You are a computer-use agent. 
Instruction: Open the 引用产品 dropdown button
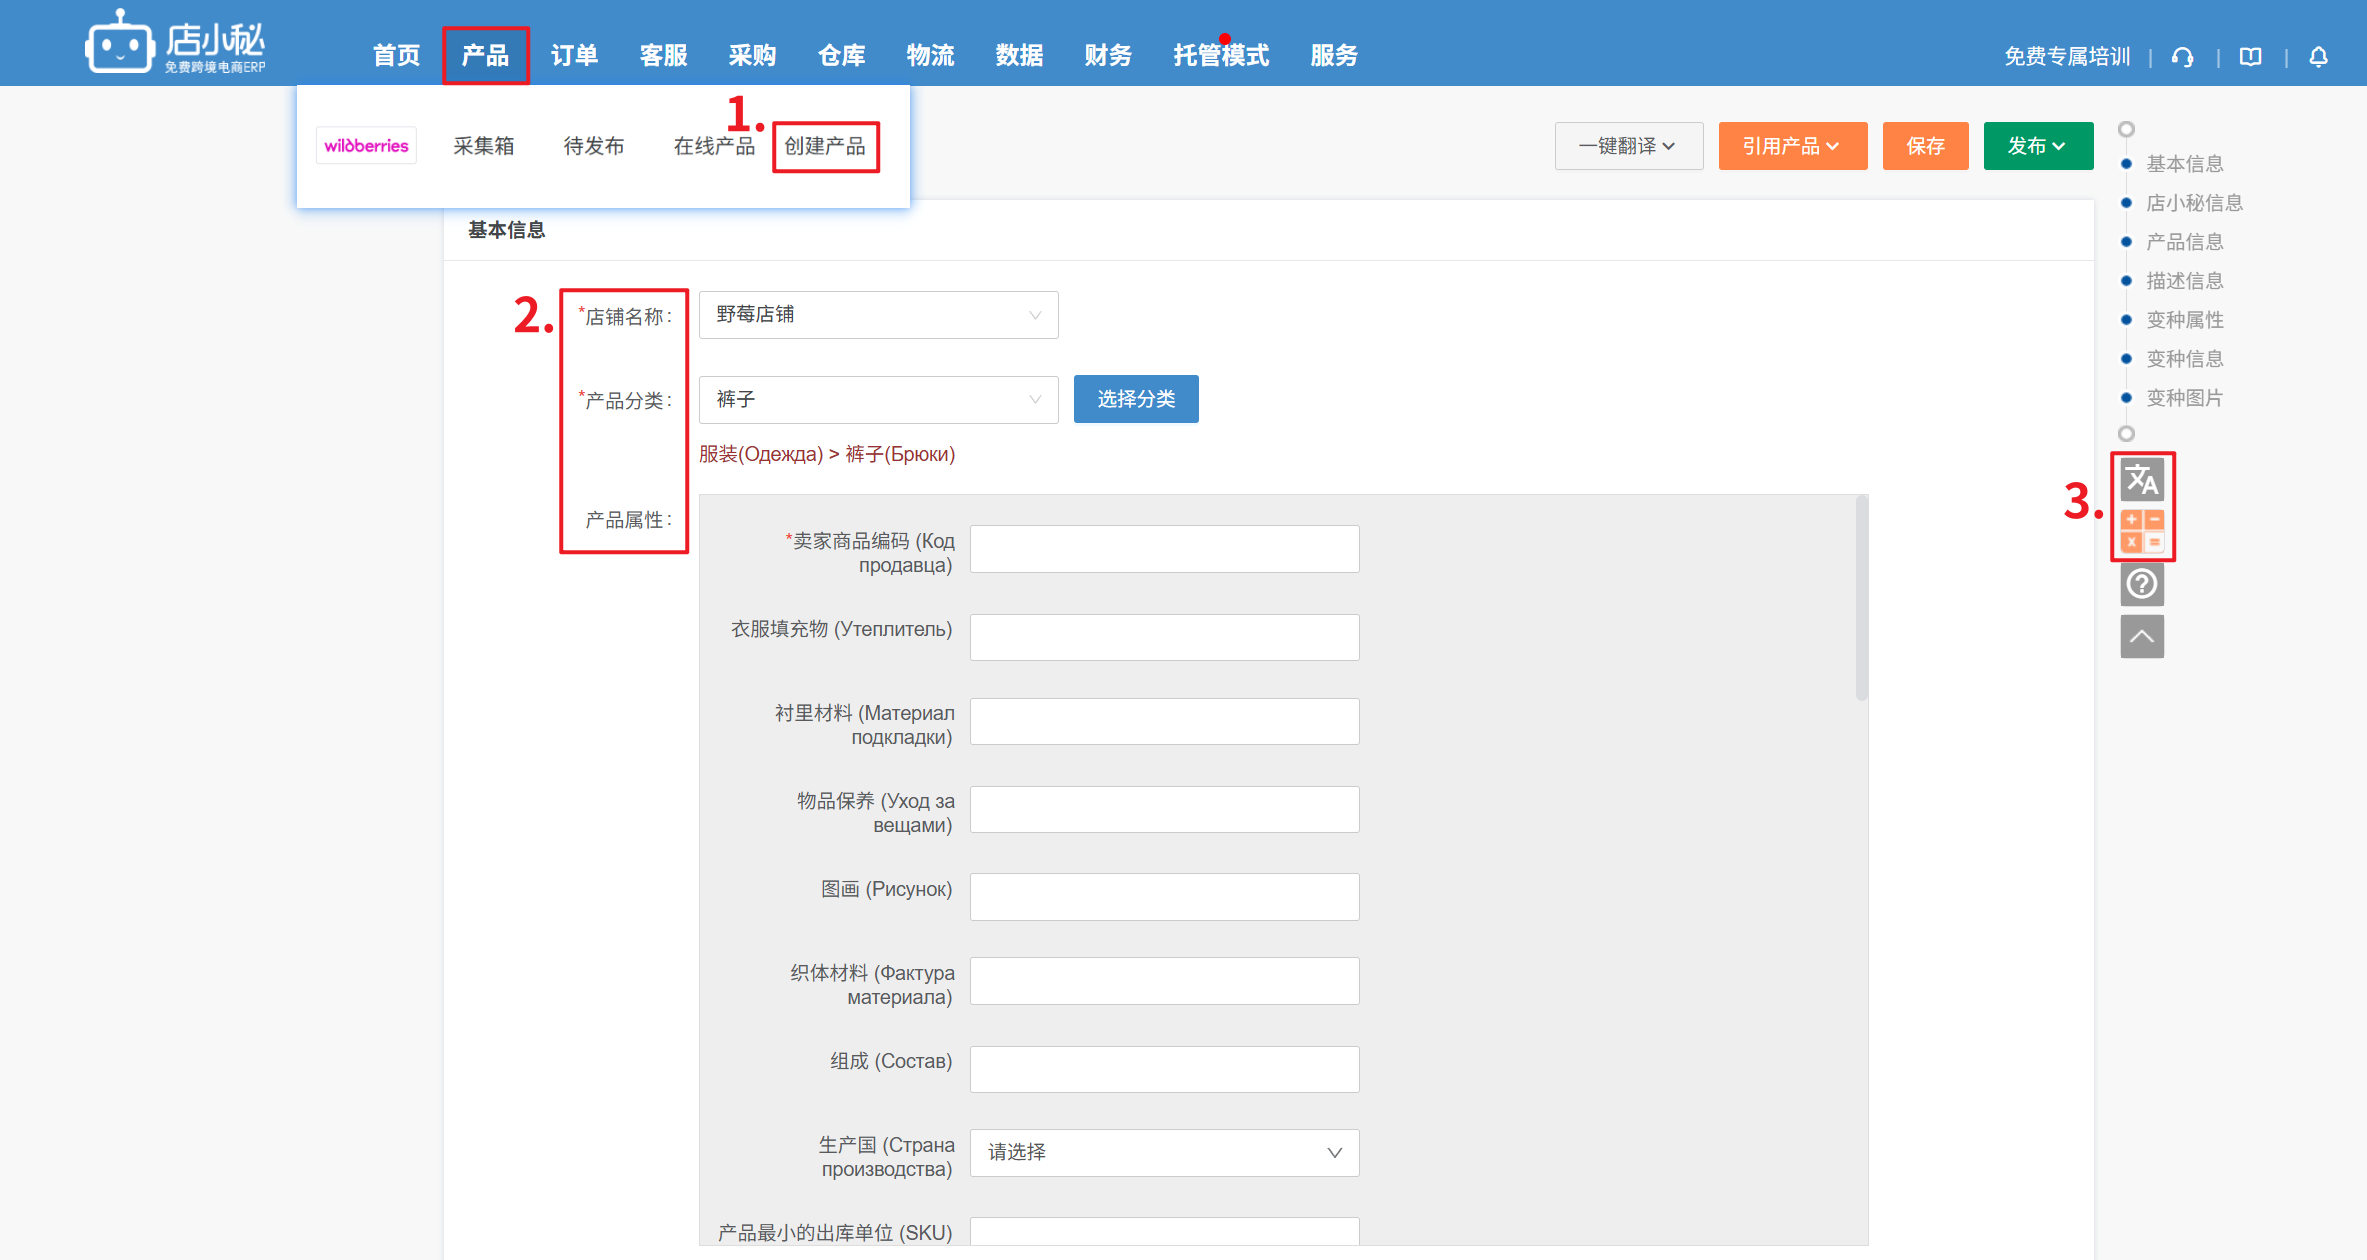1791,146
